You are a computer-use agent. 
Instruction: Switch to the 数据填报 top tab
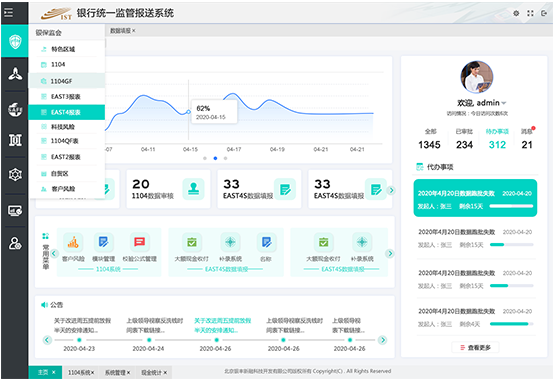point(121,31)
